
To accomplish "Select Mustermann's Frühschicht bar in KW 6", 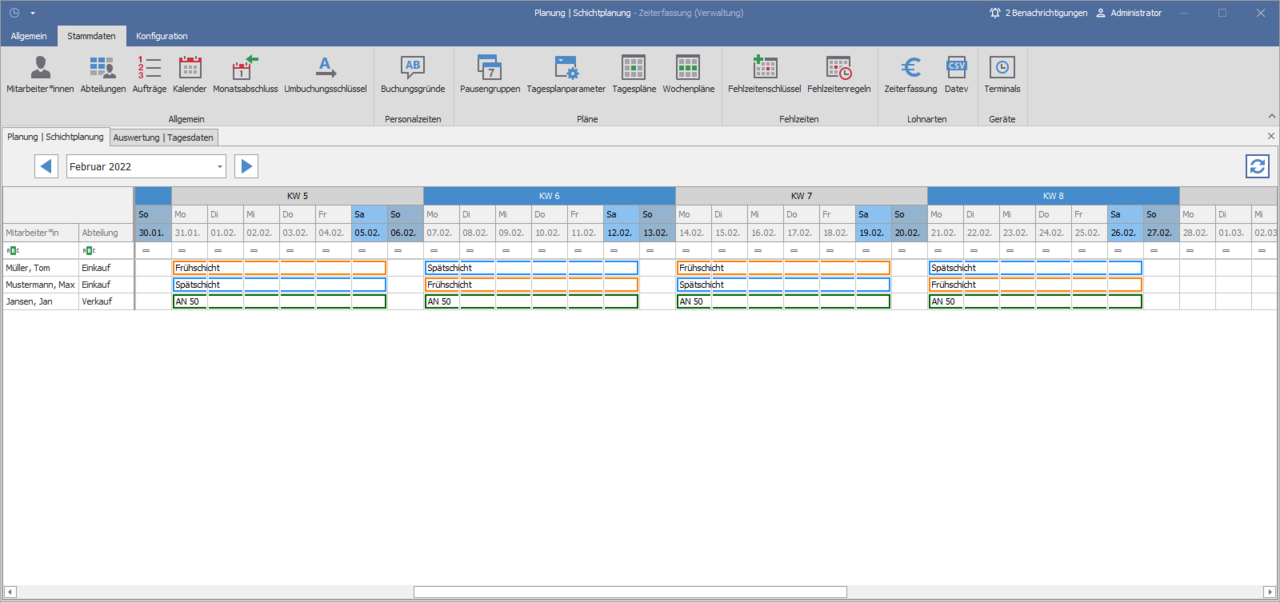I will 531,285.
